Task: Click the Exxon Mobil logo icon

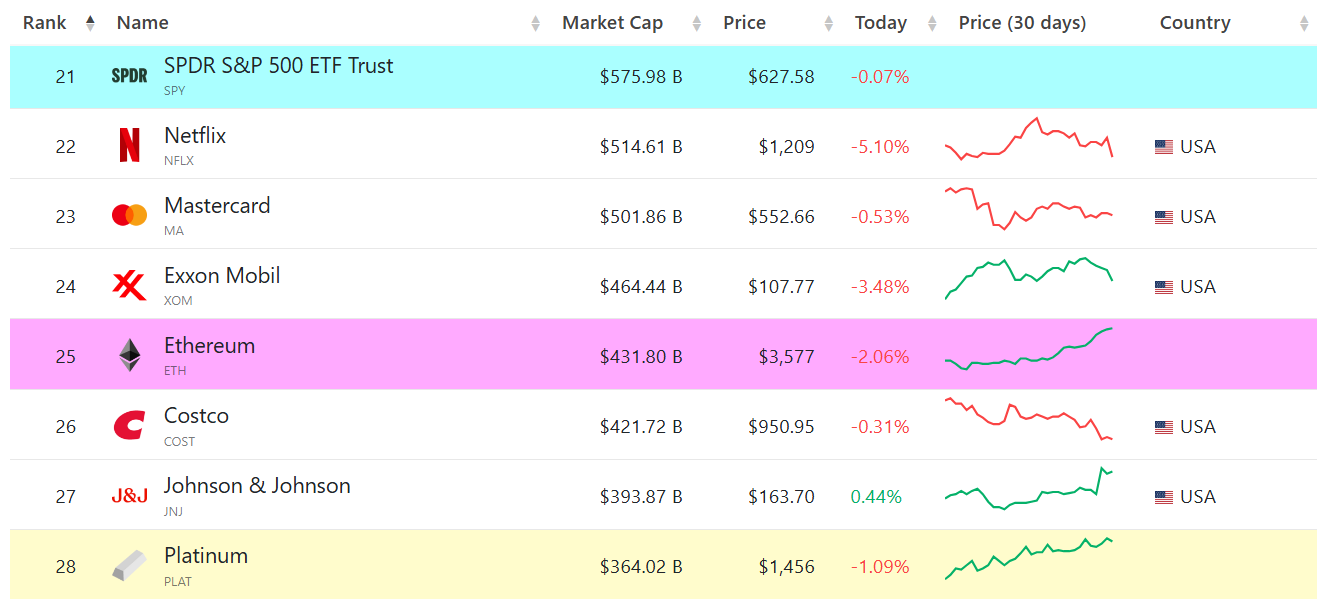Action: pos(129,286)
